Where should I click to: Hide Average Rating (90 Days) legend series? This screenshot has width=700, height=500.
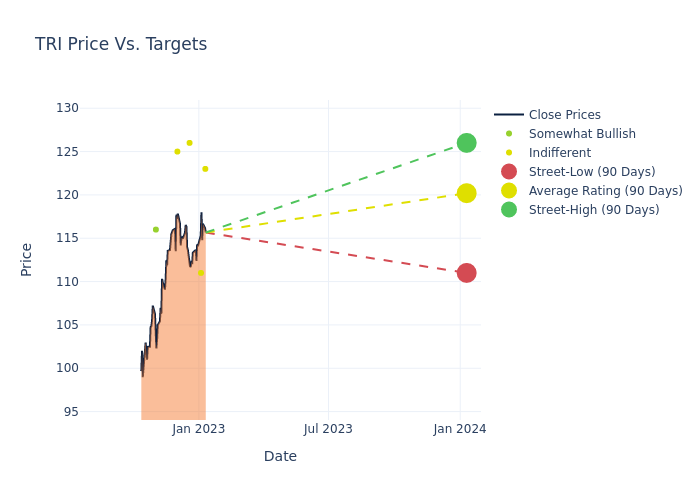click(x=605, y=191)
